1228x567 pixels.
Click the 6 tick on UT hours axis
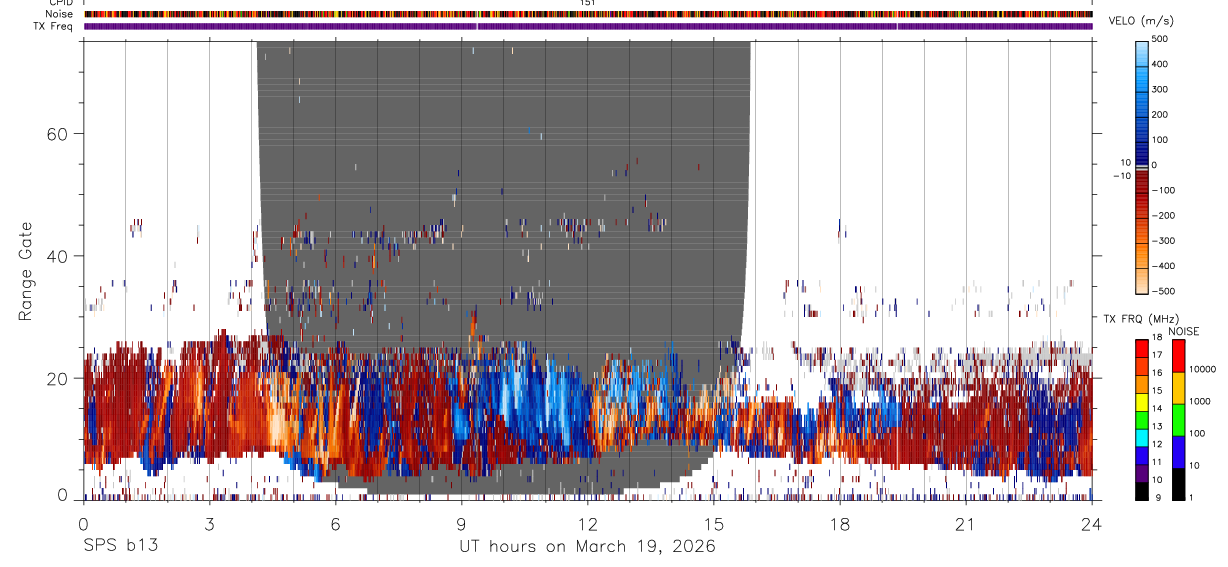(335, 523)
